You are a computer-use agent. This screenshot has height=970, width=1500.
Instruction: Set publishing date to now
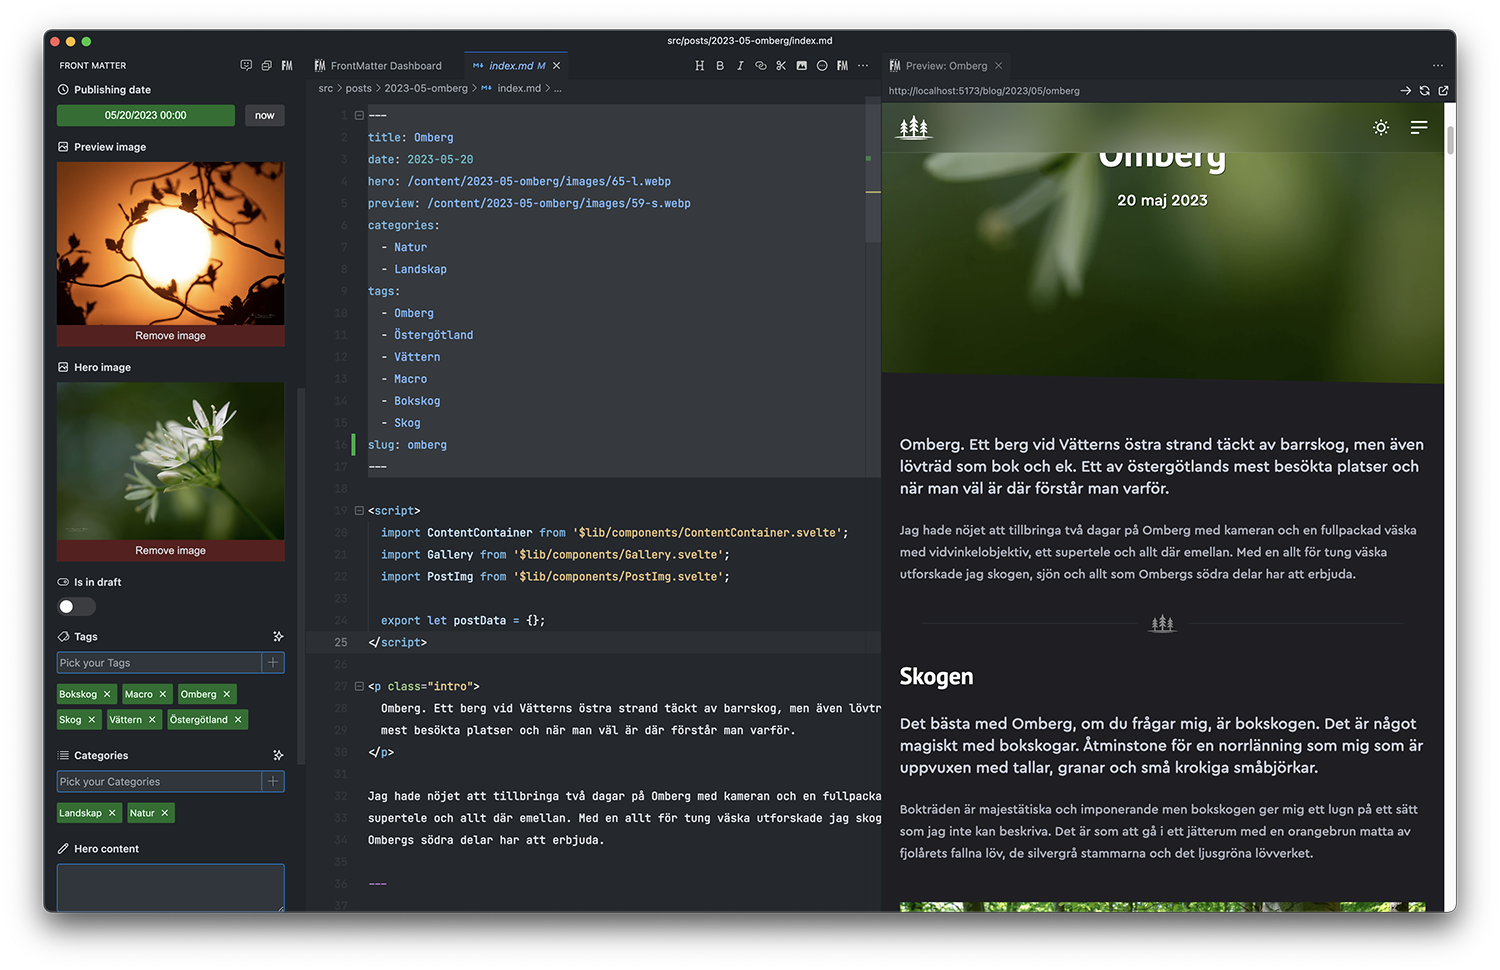264,115
